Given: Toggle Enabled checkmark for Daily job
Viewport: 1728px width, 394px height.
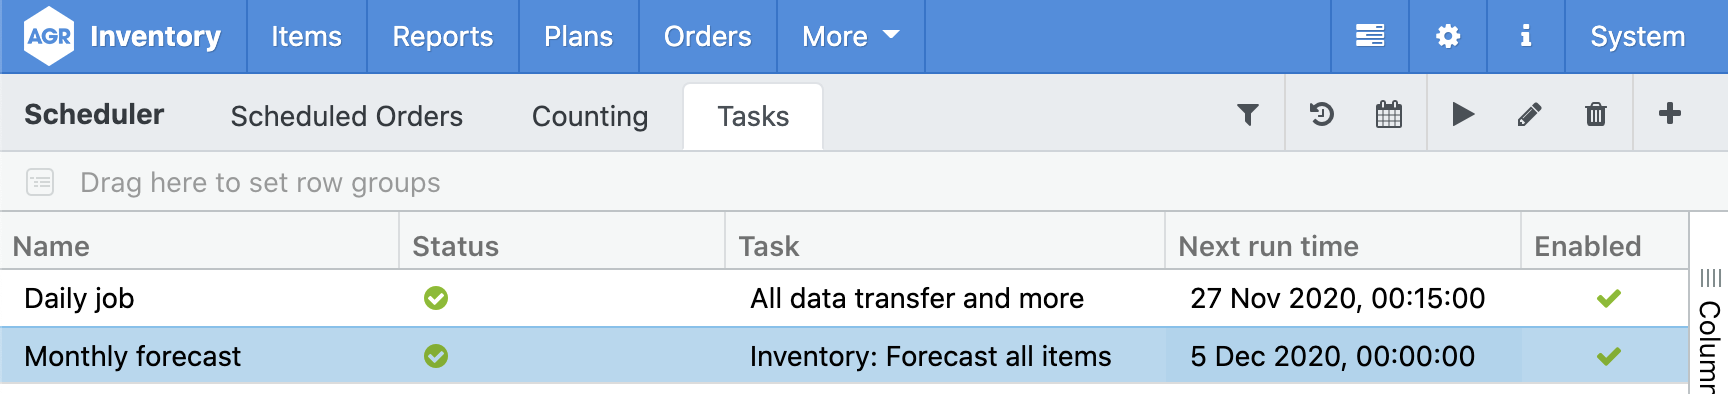Looking at the screenshot, I should tap(1609, 298).
